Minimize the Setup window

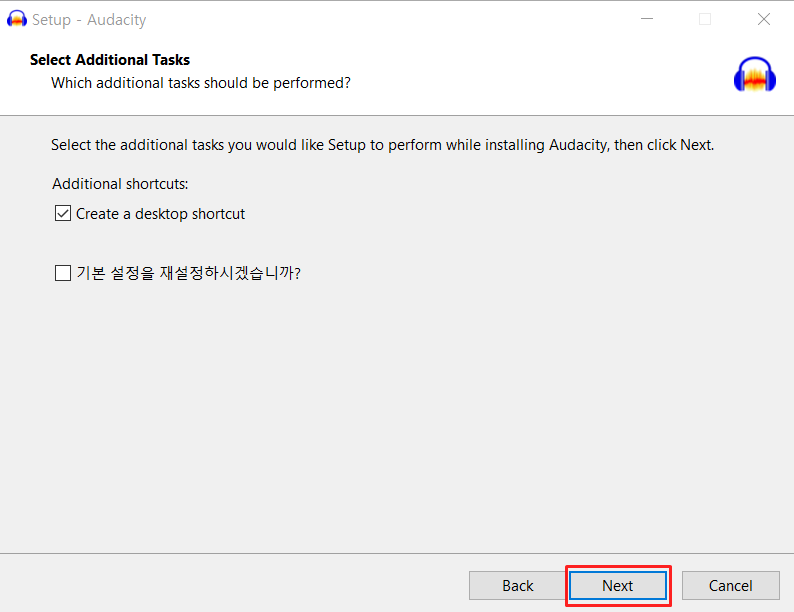[647, 19]
